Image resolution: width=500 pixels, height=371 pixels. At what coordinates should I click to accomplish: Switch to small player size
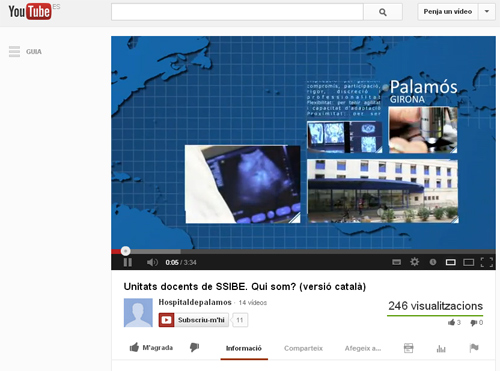click(451, 262)
